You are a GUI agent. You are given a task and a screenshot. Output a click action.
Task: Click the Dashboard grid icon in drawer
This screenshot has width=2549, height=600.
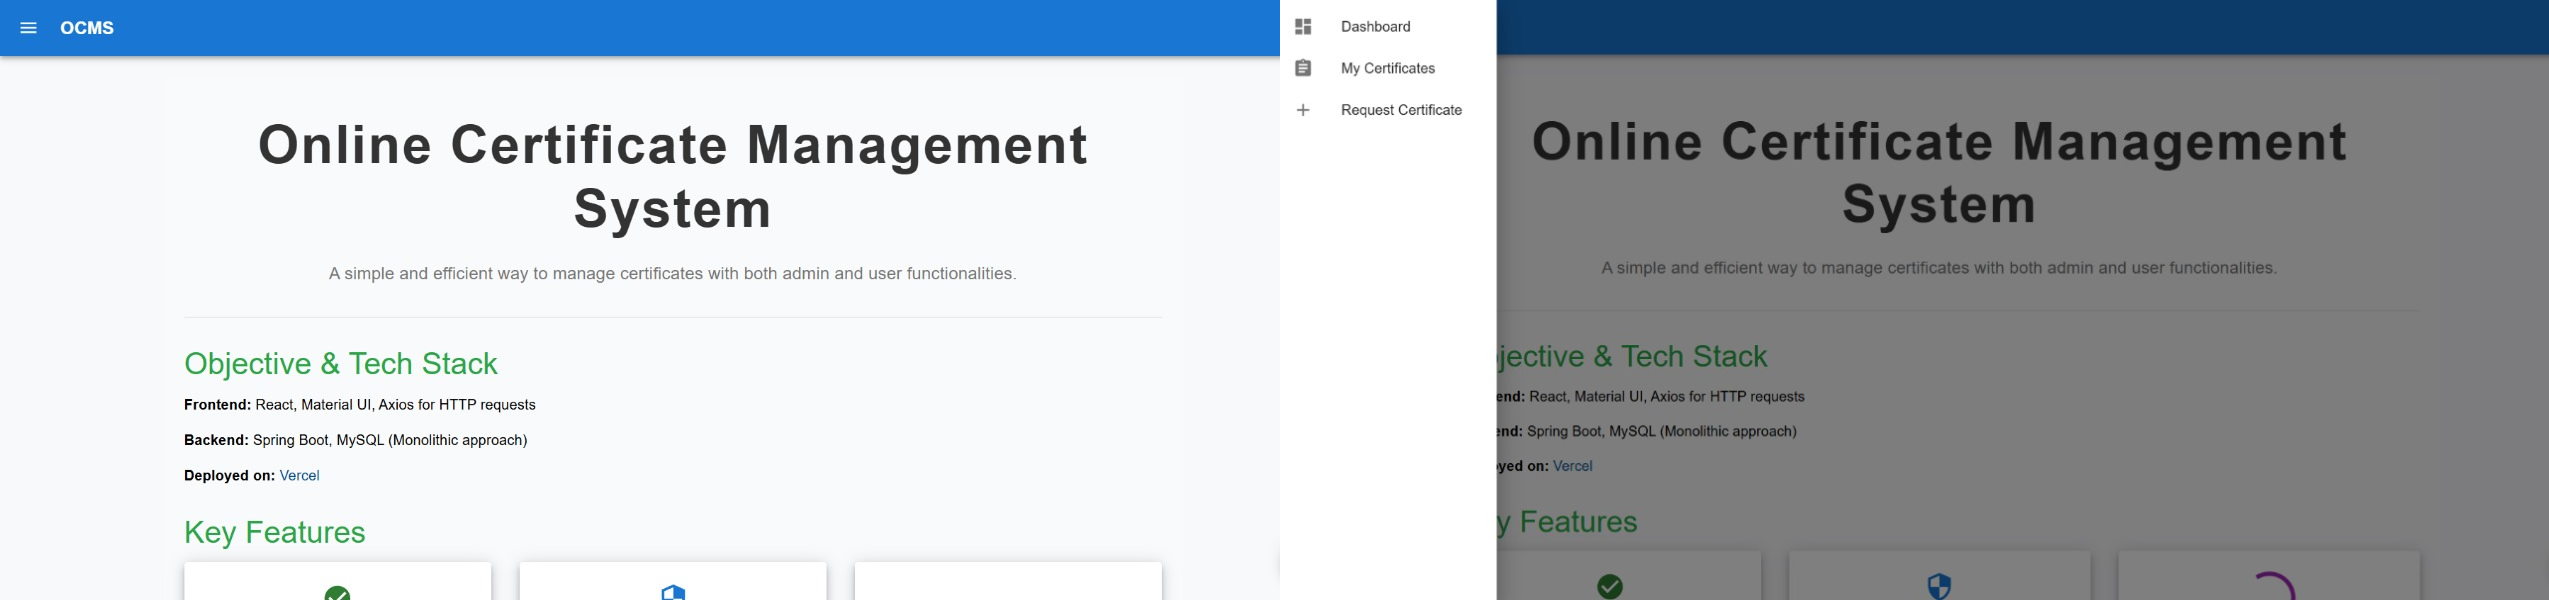click(x=1302, y=27)
